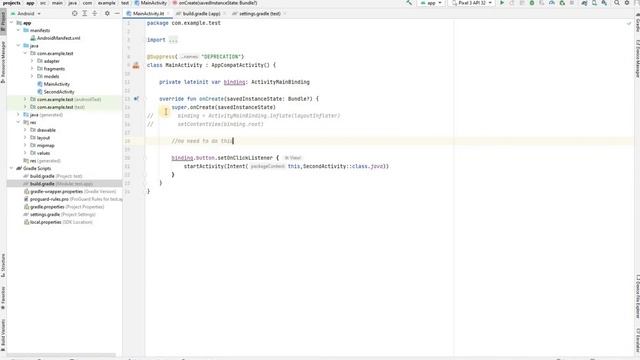Screen dimensions: 640x360
Task: Open the Android project view dropdown
Action: click(x=26, y=13)
